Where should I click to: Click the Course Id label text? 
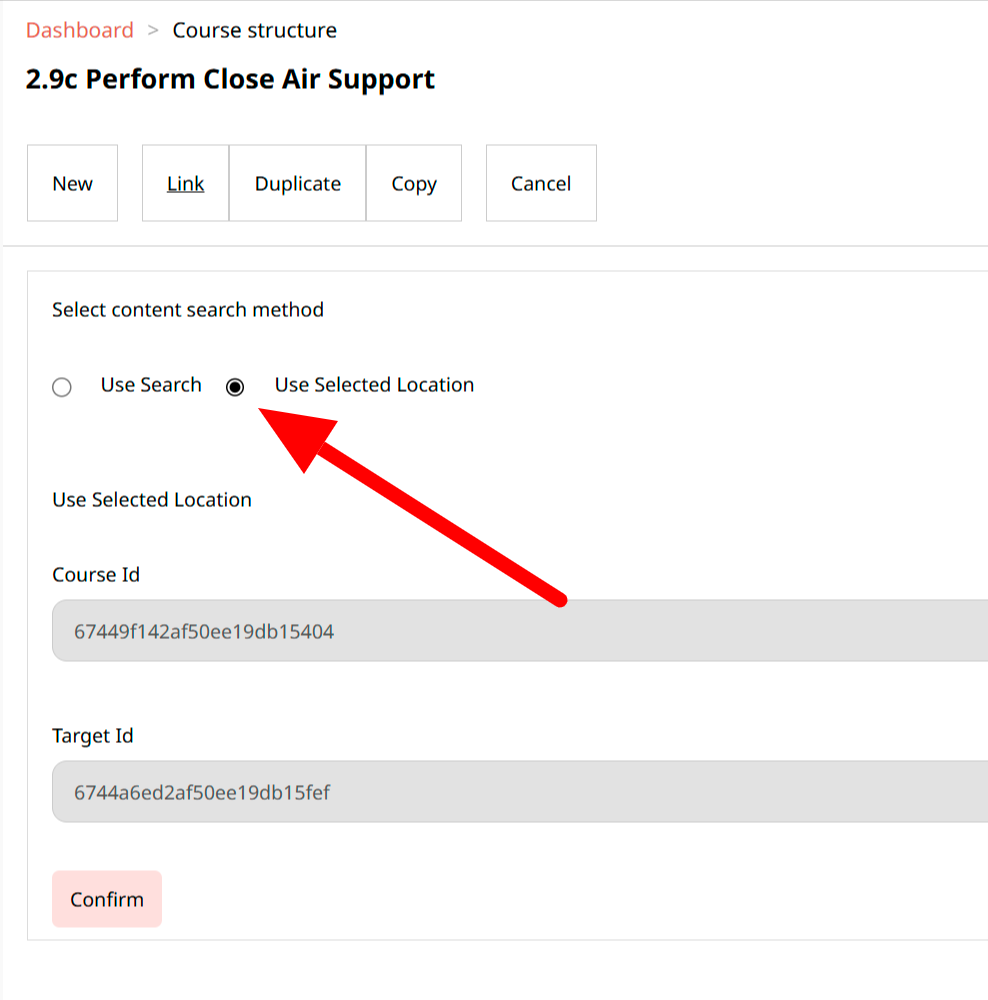click(x=96, y=574)
